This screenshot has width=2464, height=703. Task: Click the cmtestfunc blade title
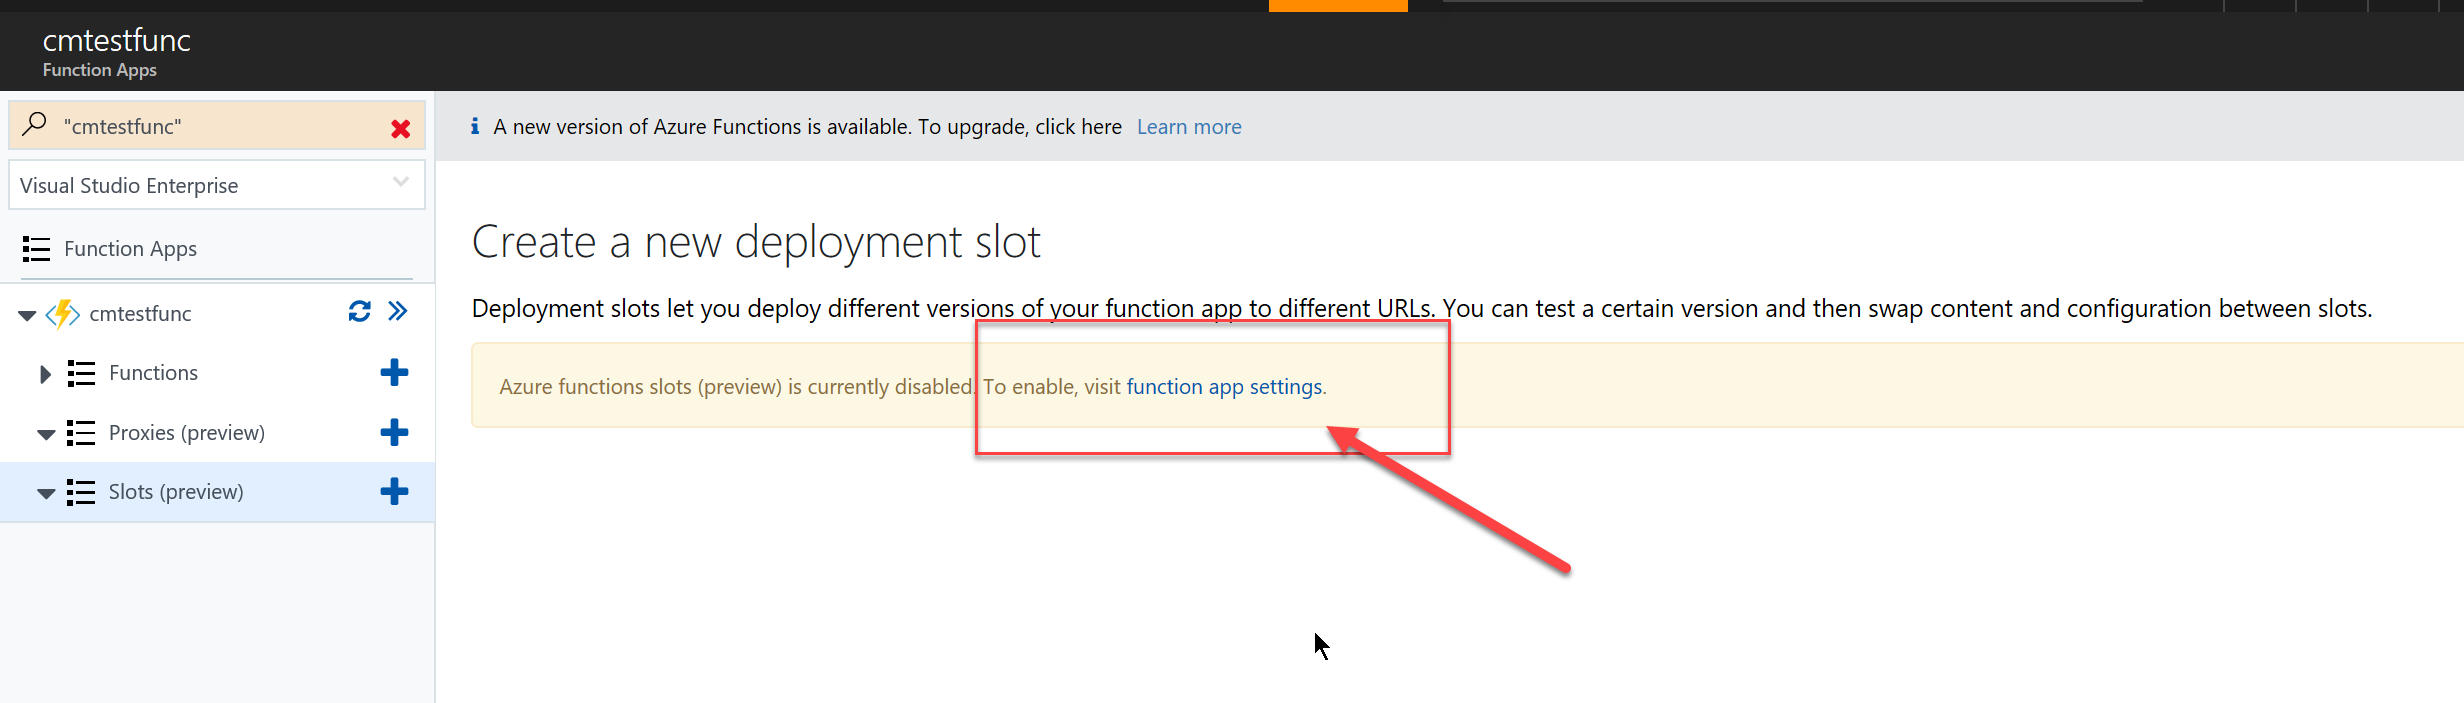pos(116,40)
